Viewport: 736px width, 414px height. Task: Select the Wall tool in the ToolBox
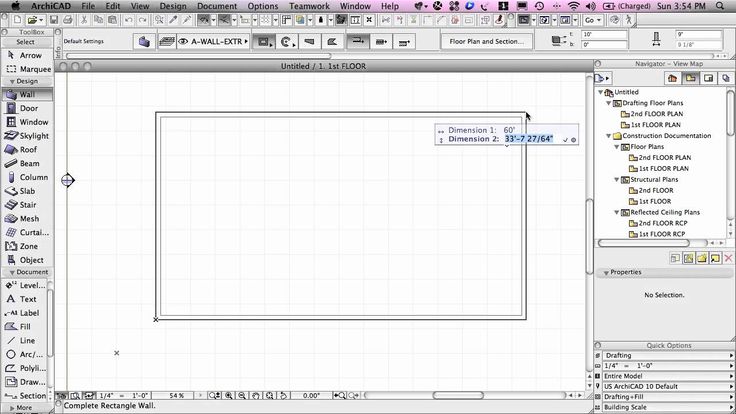point(27,94)
